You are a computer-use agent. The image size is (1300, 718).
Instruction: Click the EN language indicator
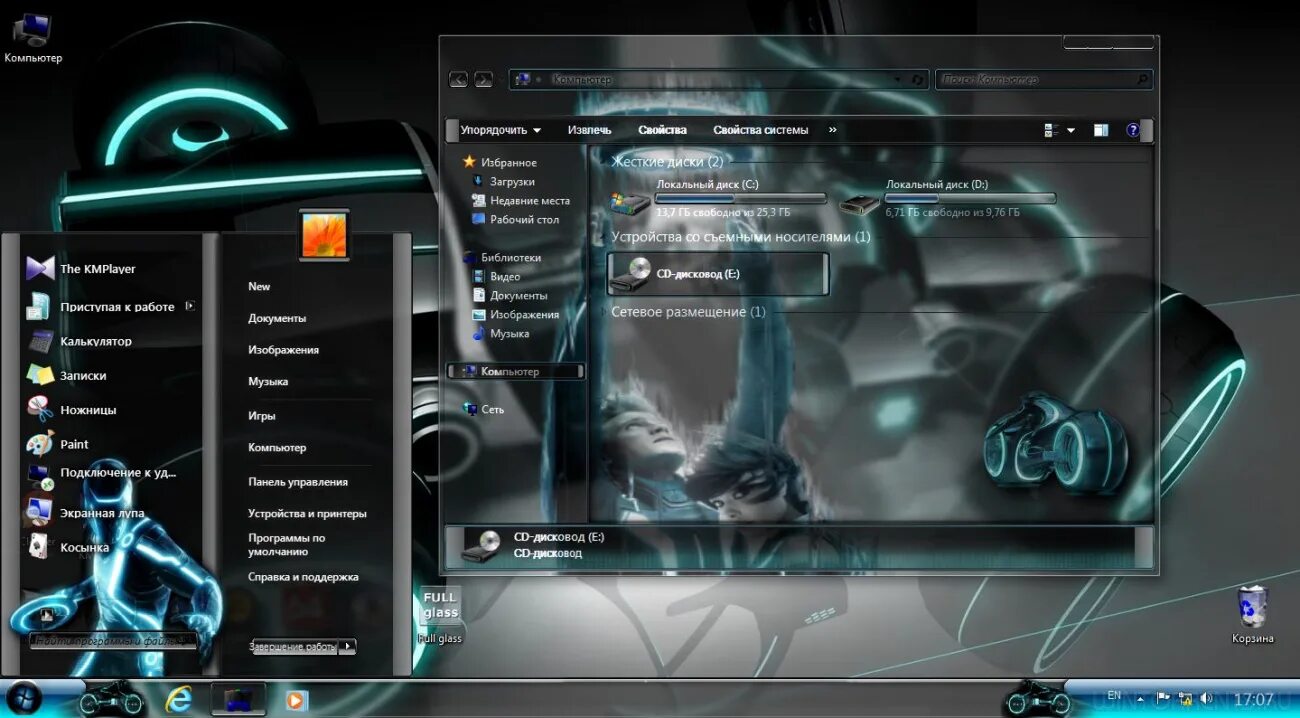1114,695
